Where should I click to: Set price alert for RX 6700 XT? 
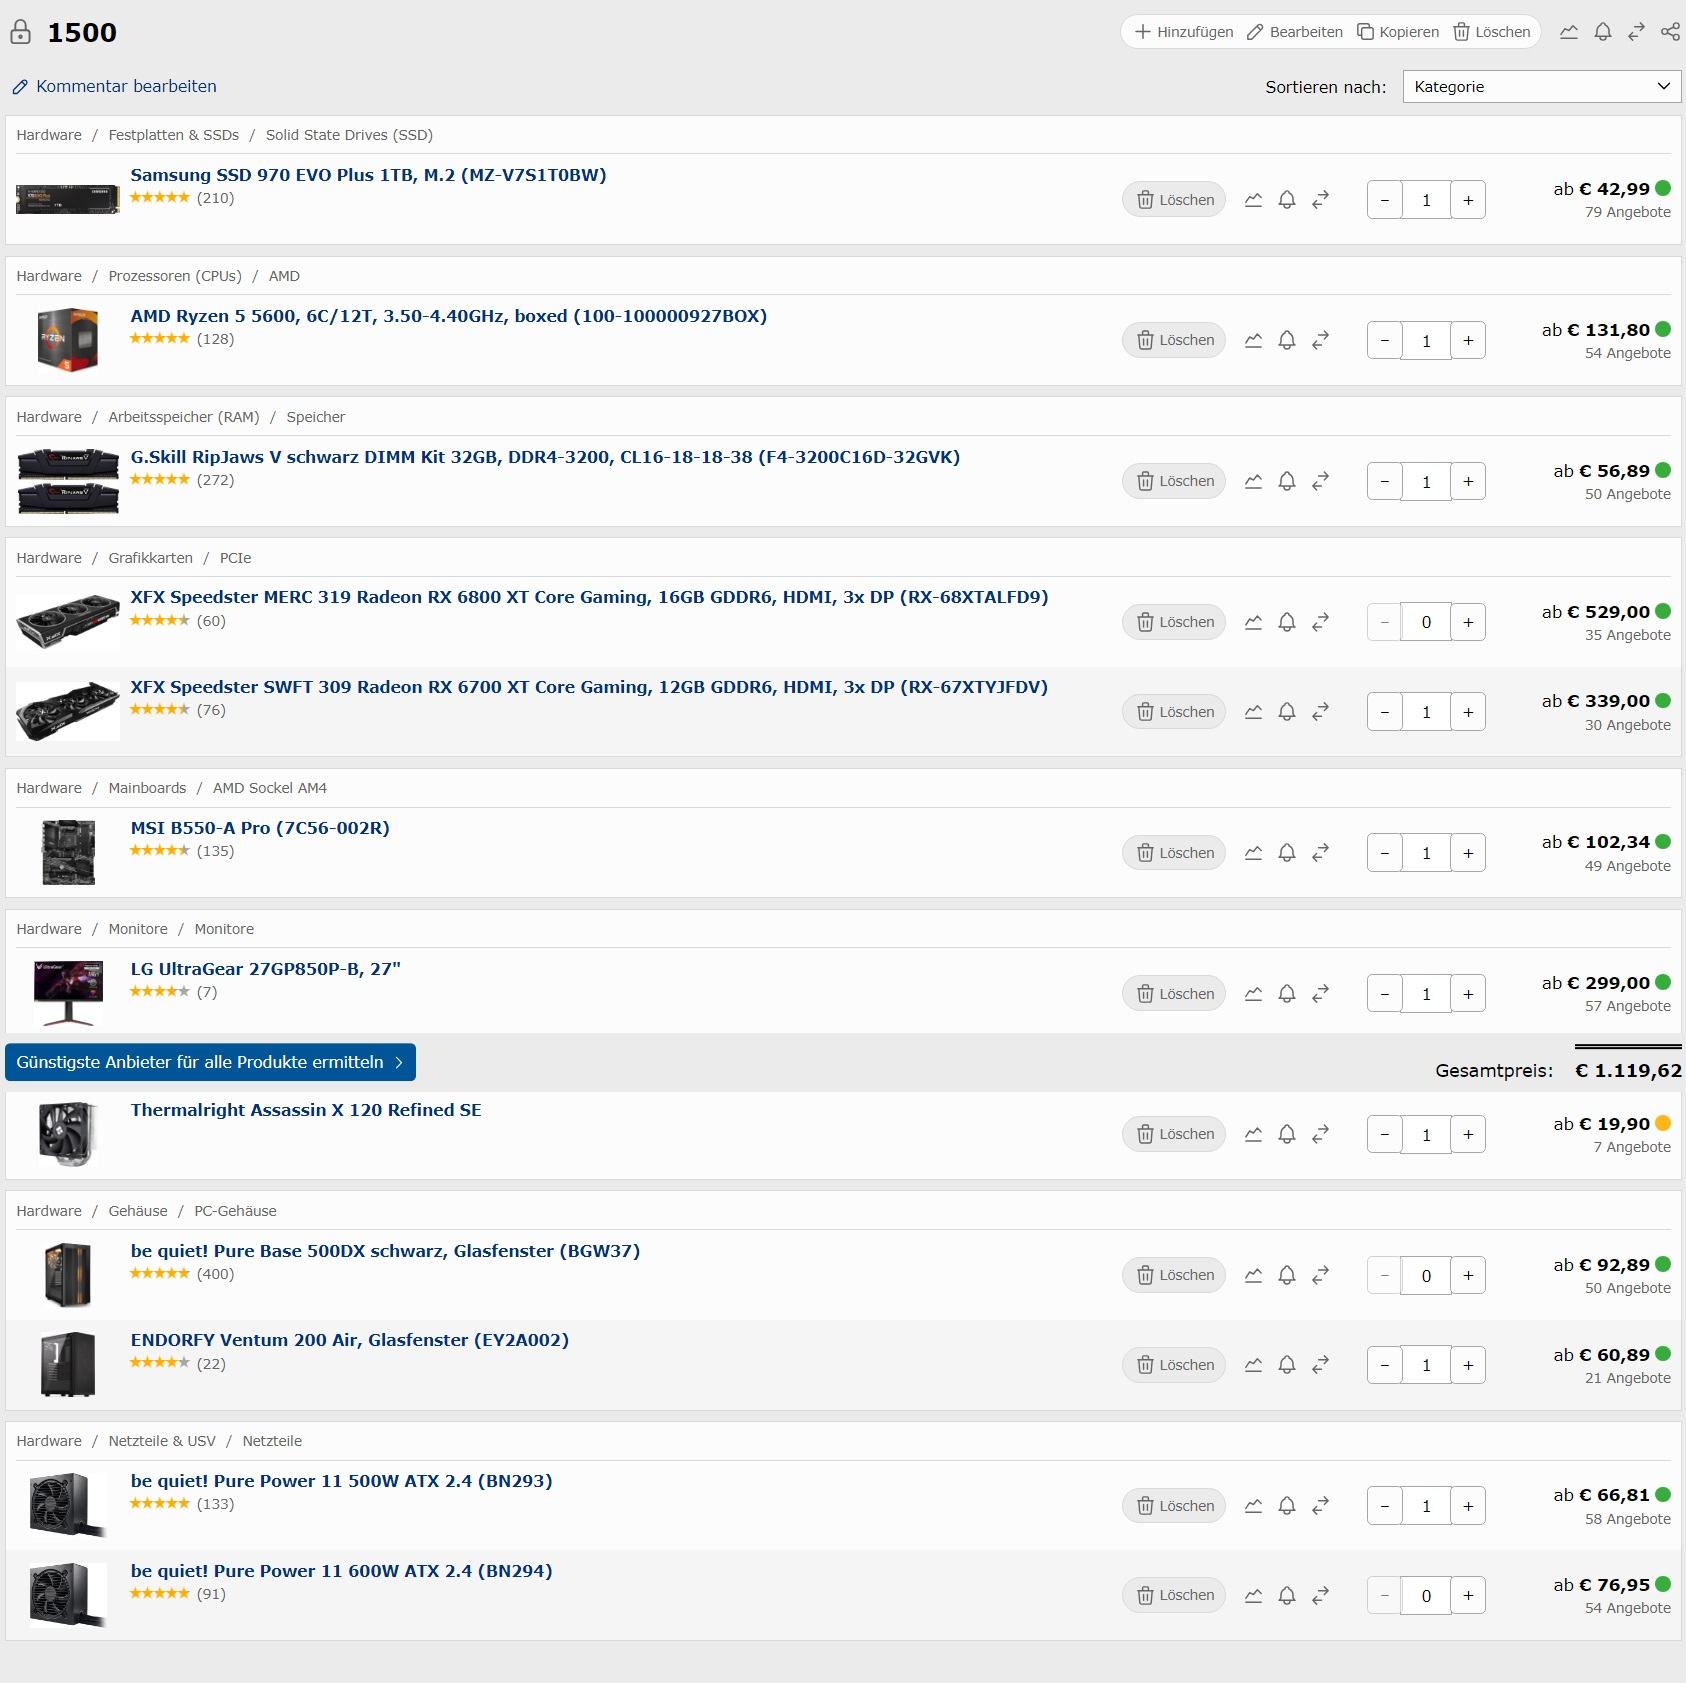point(1287,712)
